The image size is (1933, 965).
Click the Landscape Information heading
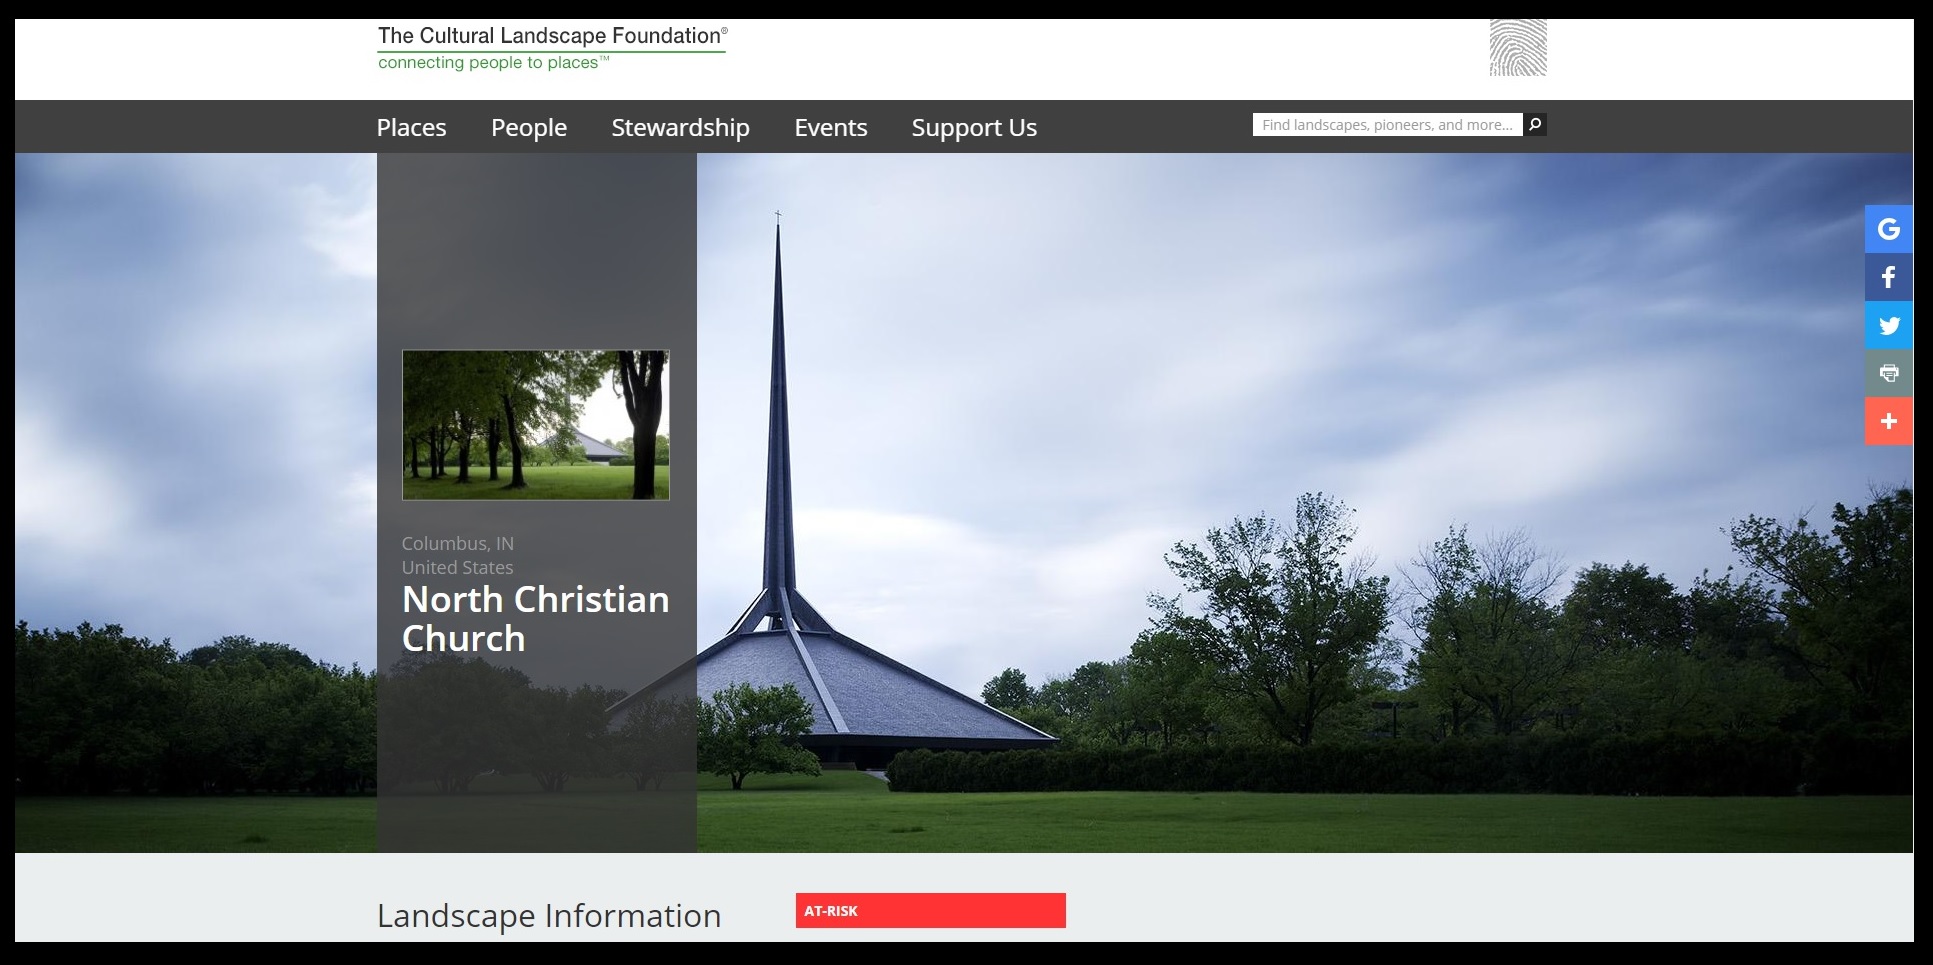pyautogui.click(x=549, y=915)
